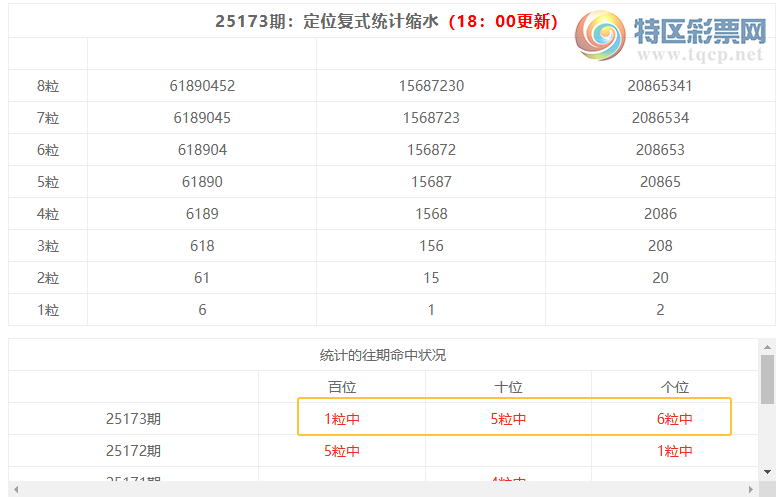Click the red 18:00更新 text in title
Screen dimensions: 776x497
[x=503, y=21]
